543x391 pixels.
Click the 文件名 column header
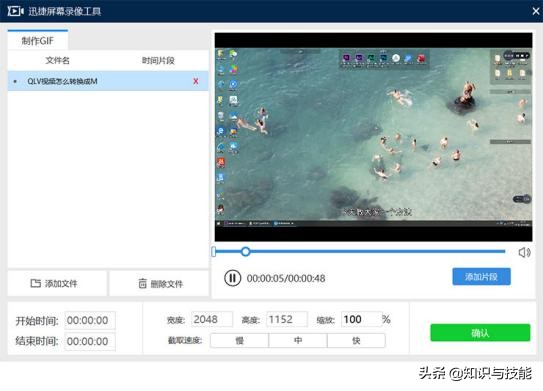pyautogui.click(x=57, y=60)
